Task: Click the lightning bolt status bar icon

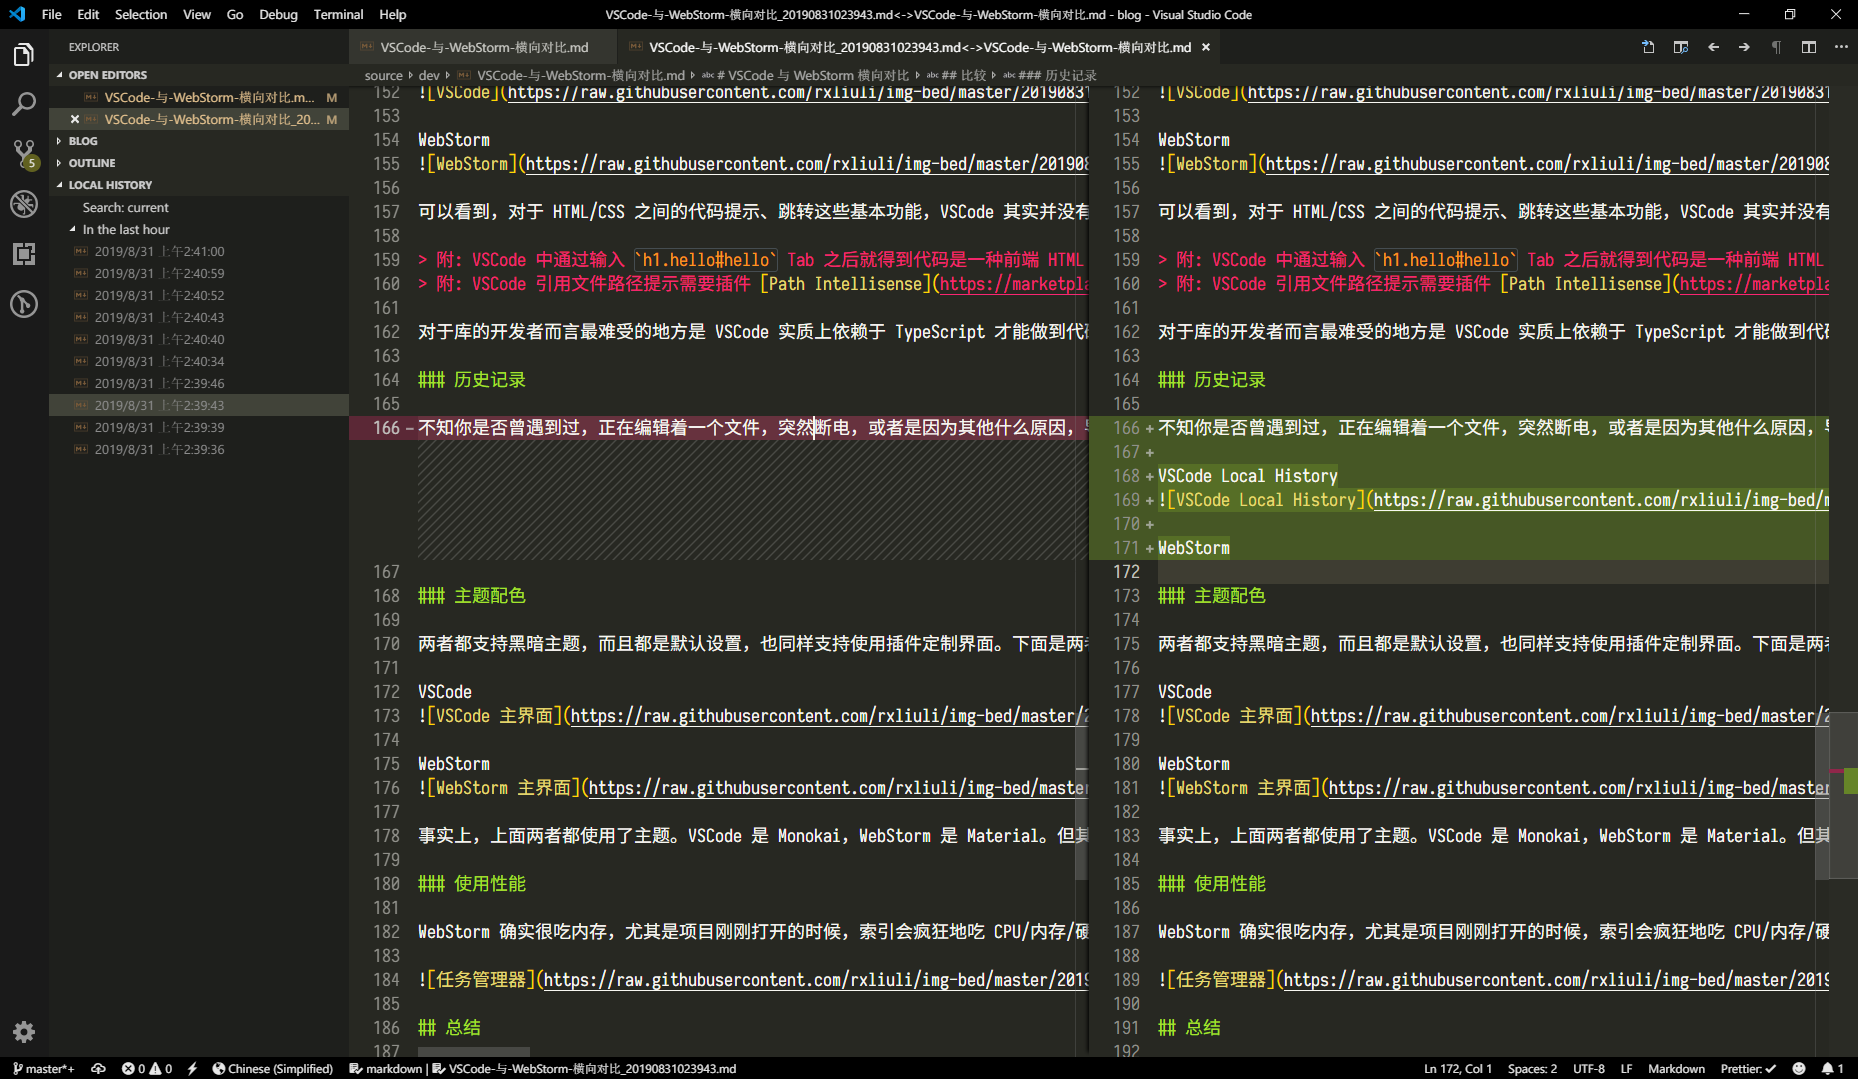Action: click(192, 1068)
